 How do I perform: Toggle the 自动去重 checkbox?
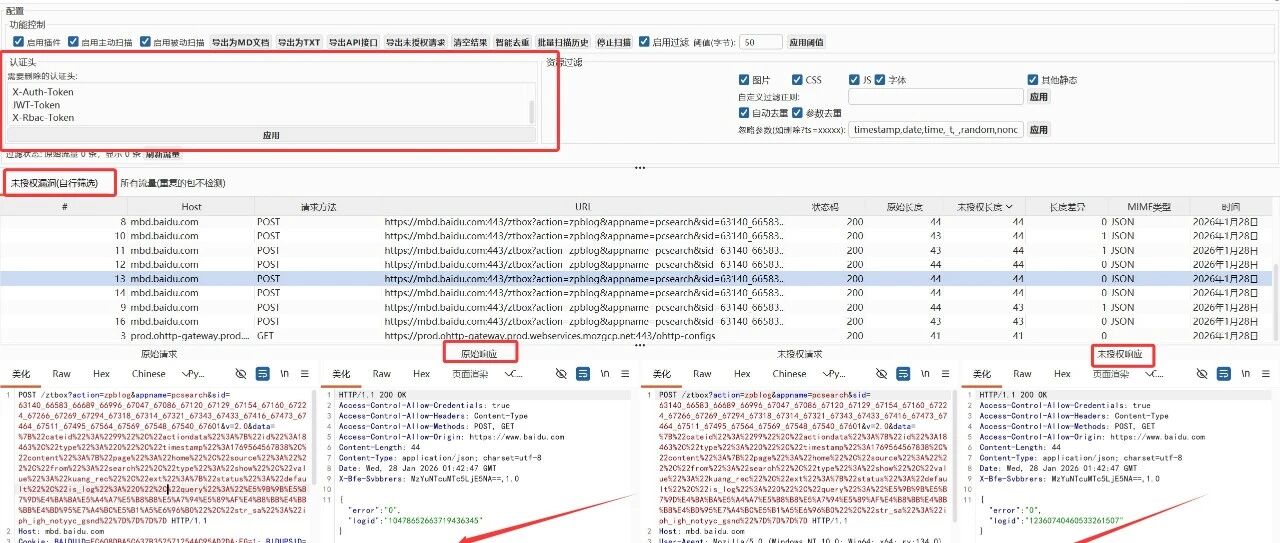743,113
